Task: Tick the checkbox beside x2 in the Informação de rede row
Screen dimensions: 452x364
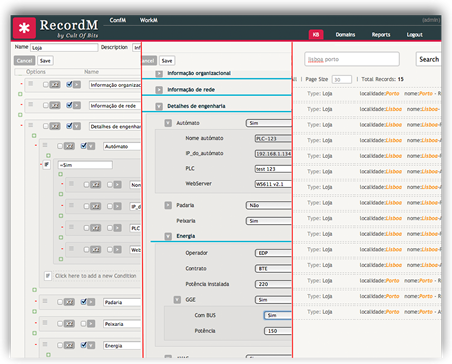Action: pos(46,105)
